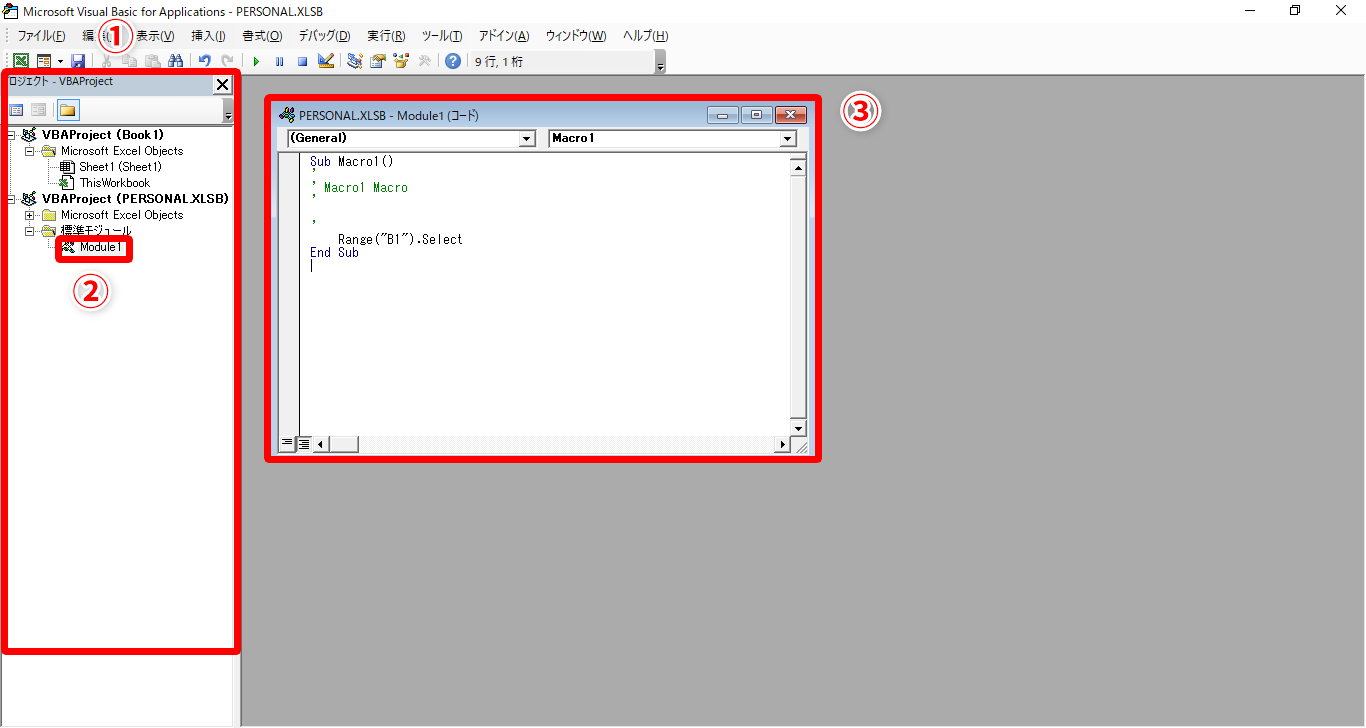Open the Object Browser toolbar icon

[400, 61]
